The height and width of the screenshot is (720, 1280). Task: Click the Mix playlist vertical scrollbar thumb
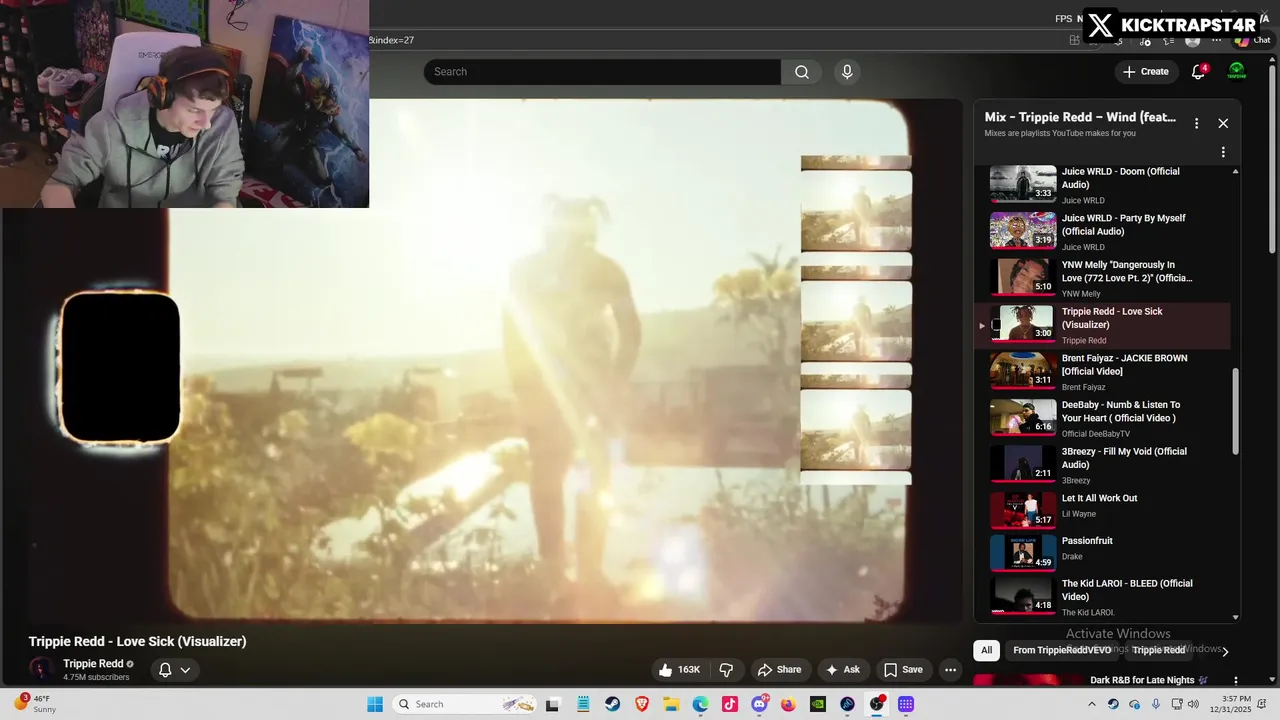1235,411
